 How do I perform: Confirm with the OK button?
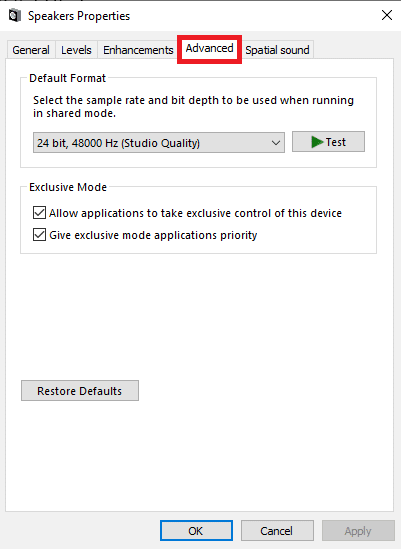196,530
